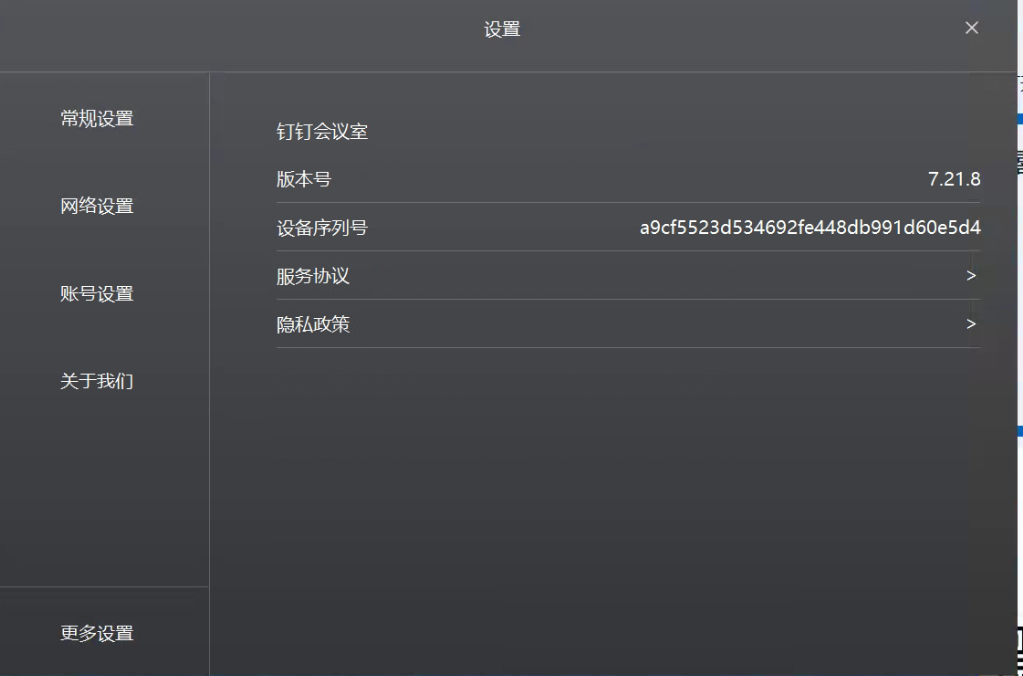Switch to 网络设置 tab

coord(97,206)
